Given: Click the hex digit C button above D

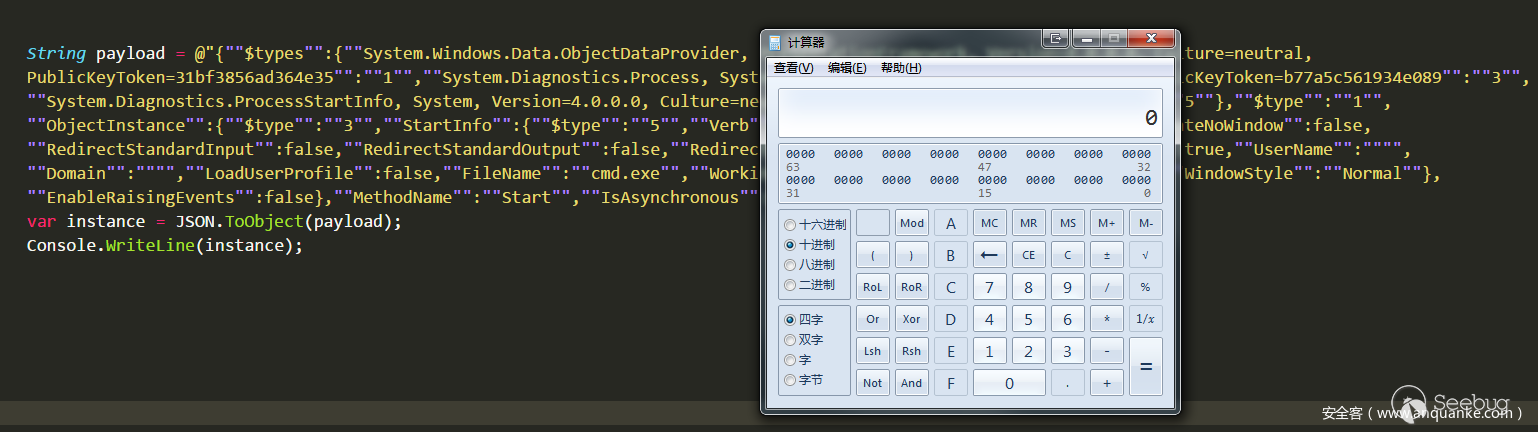Looking at the screenshot, I should pyautogui.click(x=950, y=287).
